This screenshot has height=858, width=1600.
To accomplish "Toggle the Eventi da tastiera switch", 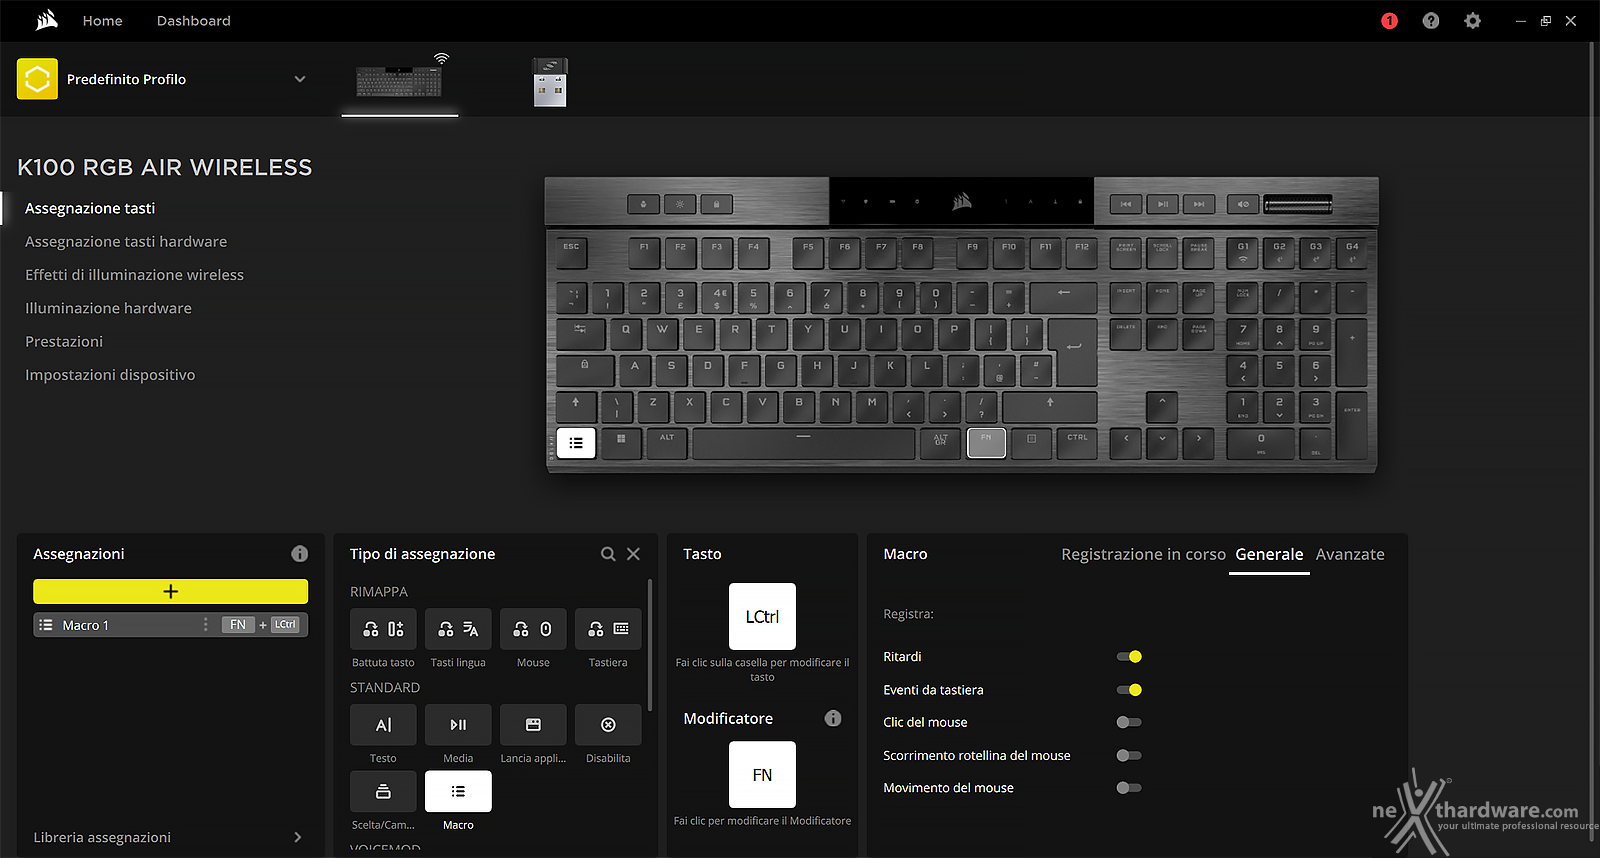I will (1129, 690).
